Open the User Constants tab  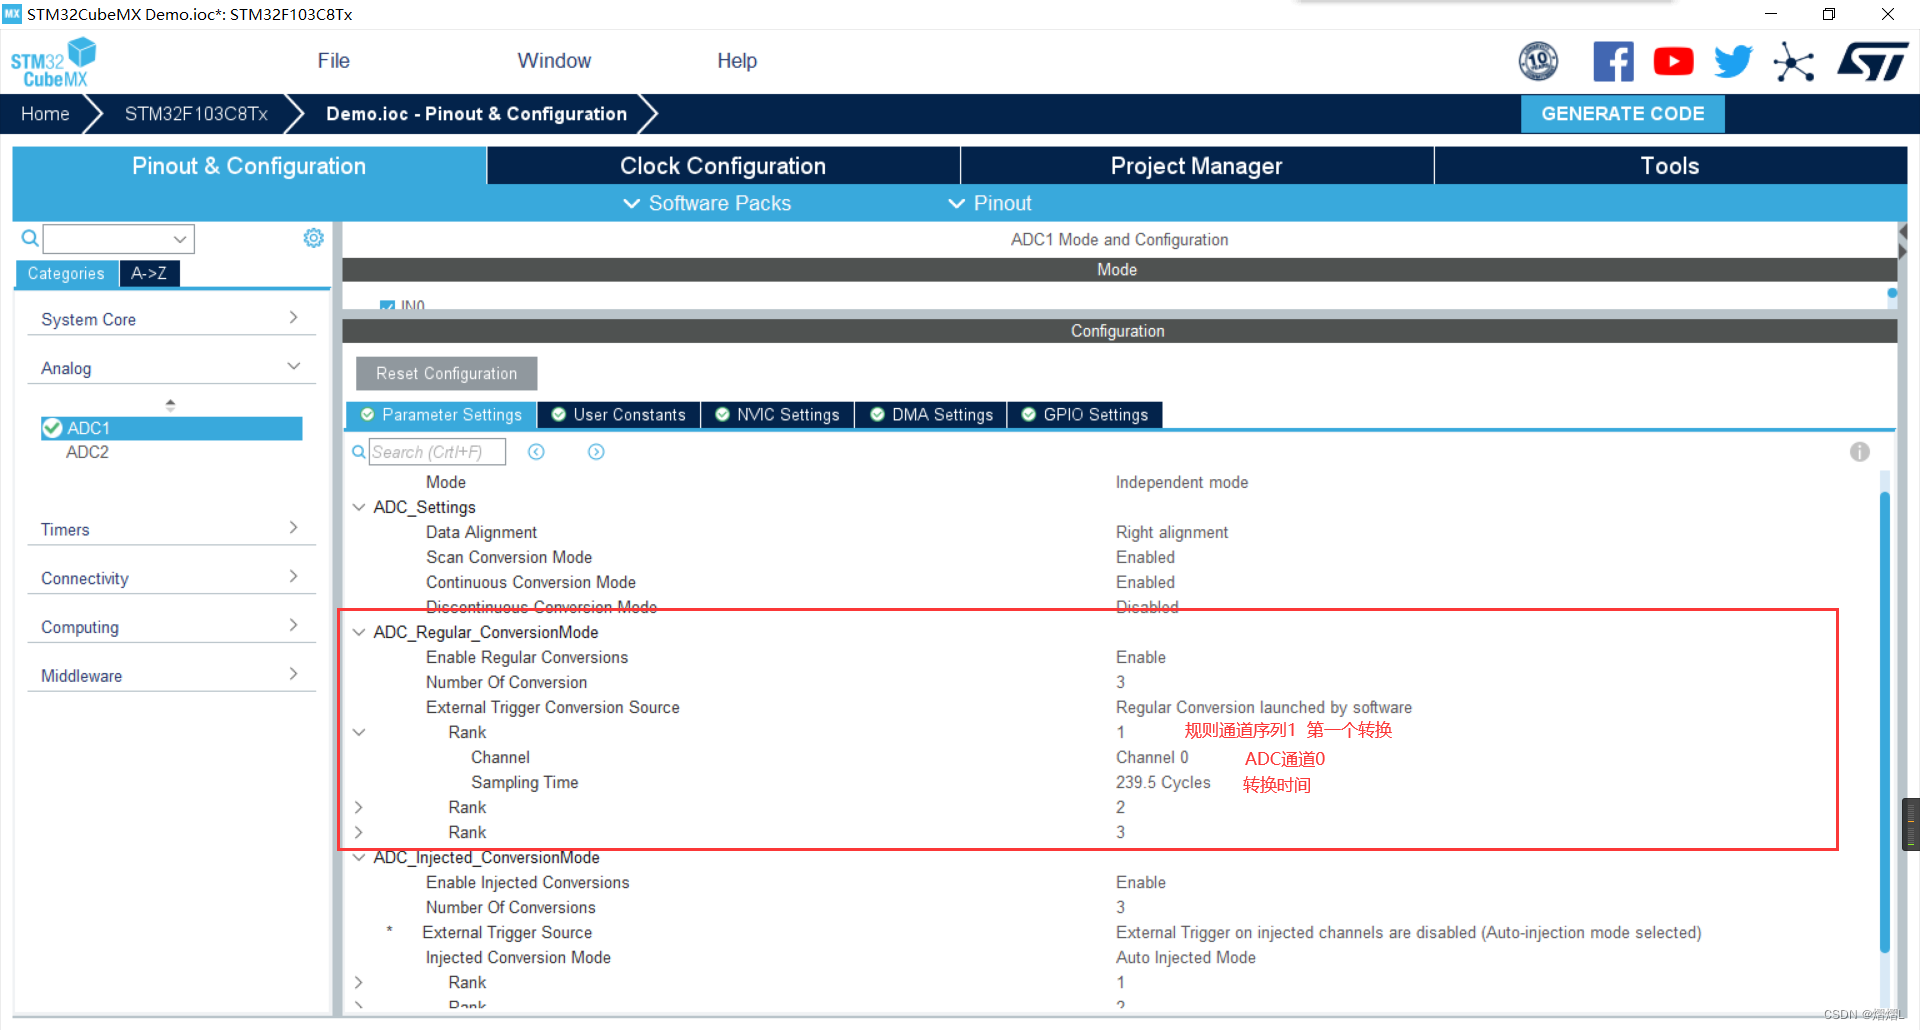619,415
